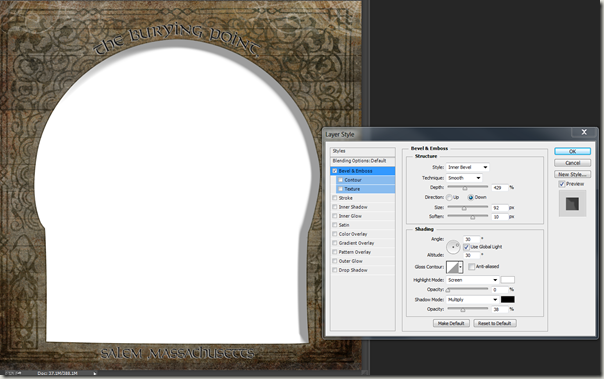Click the Shadow Opacity slider
Image resolution: width=604 pixels, height=379 pixels.
tap(468, 309)
